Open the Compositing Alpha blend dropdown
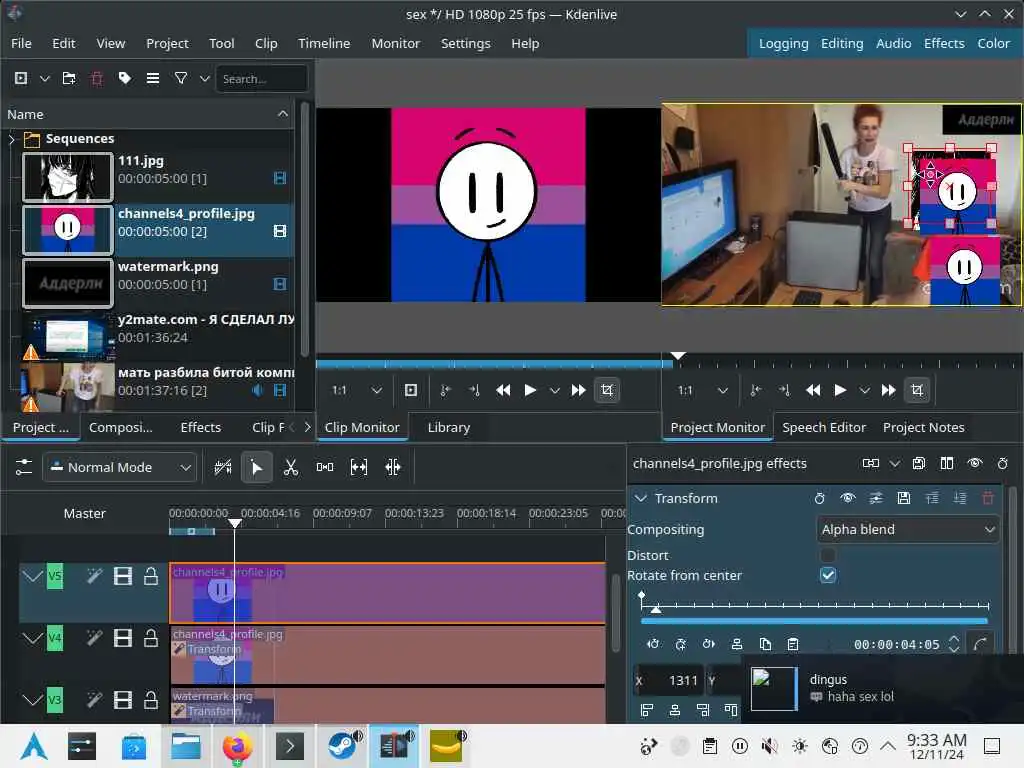Image resolution: width=1024 pixels, height=768 pixels. click(908, 529)
